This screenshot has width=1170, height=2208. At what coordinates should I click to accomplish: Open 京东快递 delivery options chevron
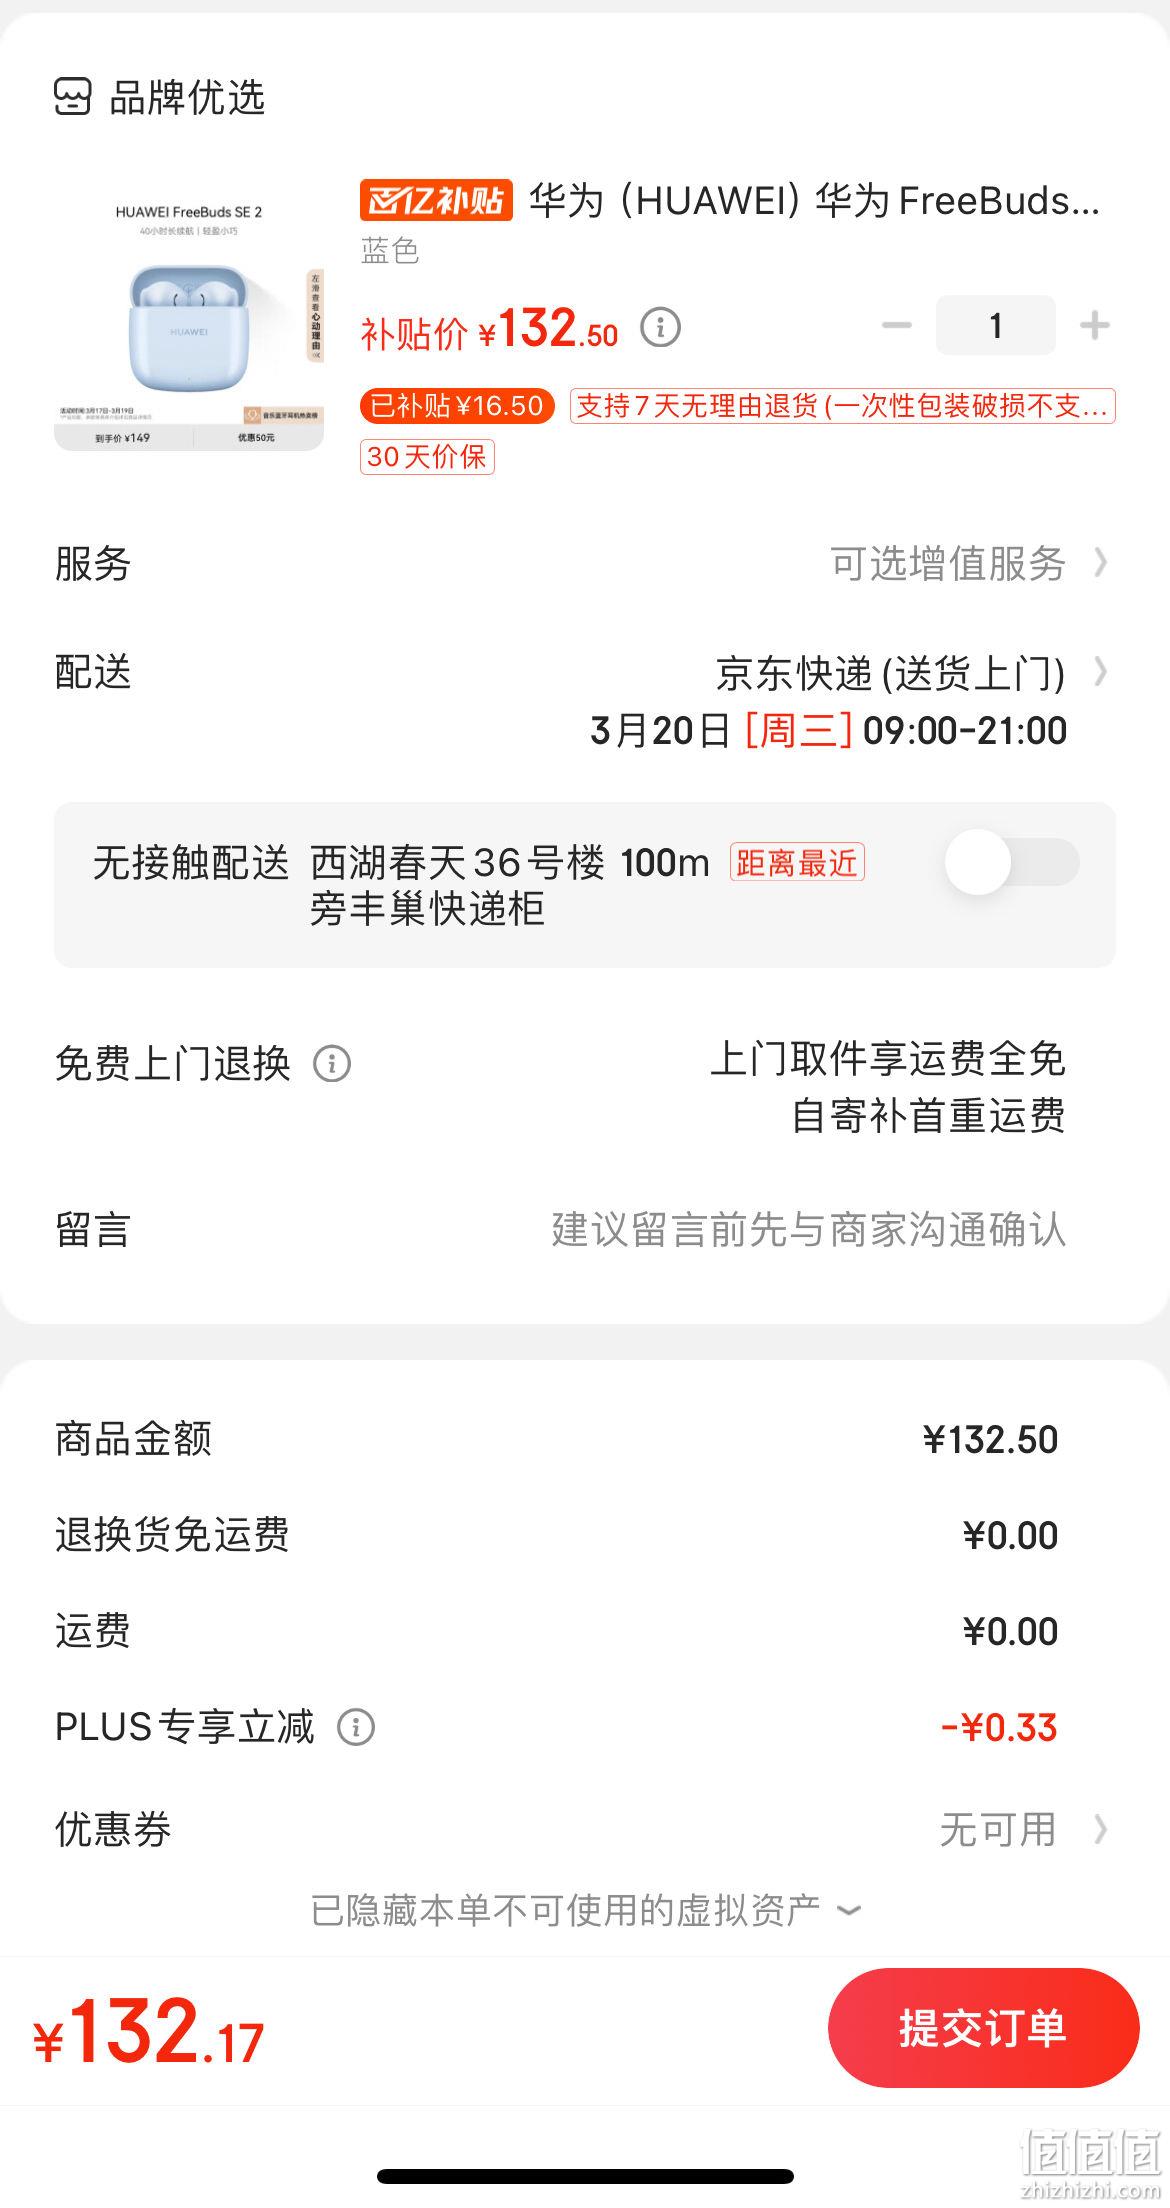click(x=1101, y=672)
